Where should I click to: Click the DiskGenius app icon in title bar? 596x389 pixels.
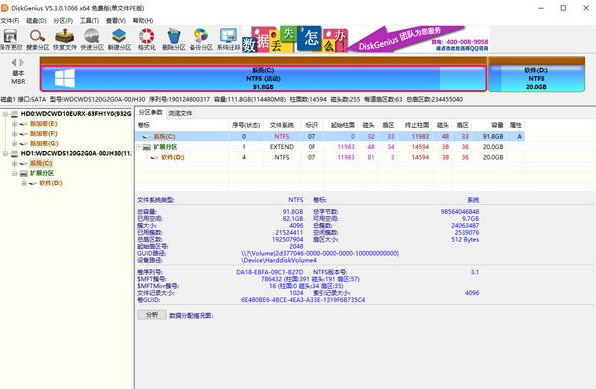(5, 8)
